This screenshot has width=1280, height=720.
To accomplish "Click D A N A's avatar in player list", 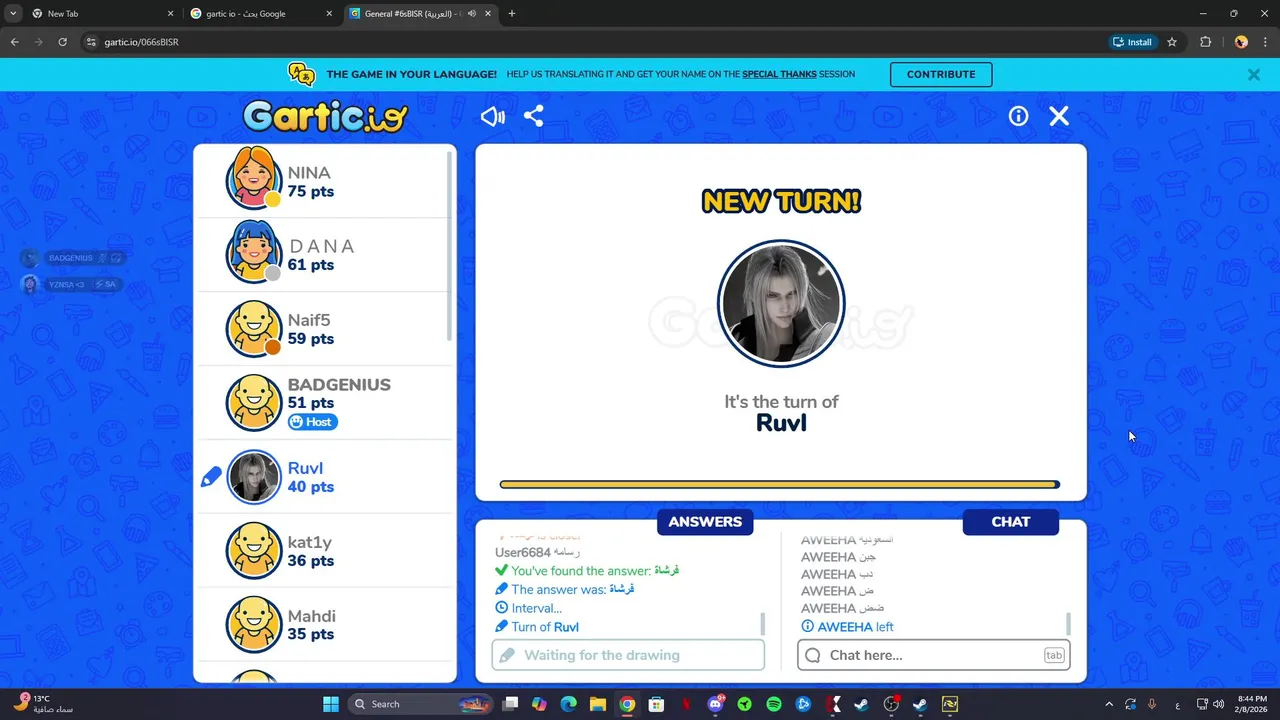I will tap(253, 252).
